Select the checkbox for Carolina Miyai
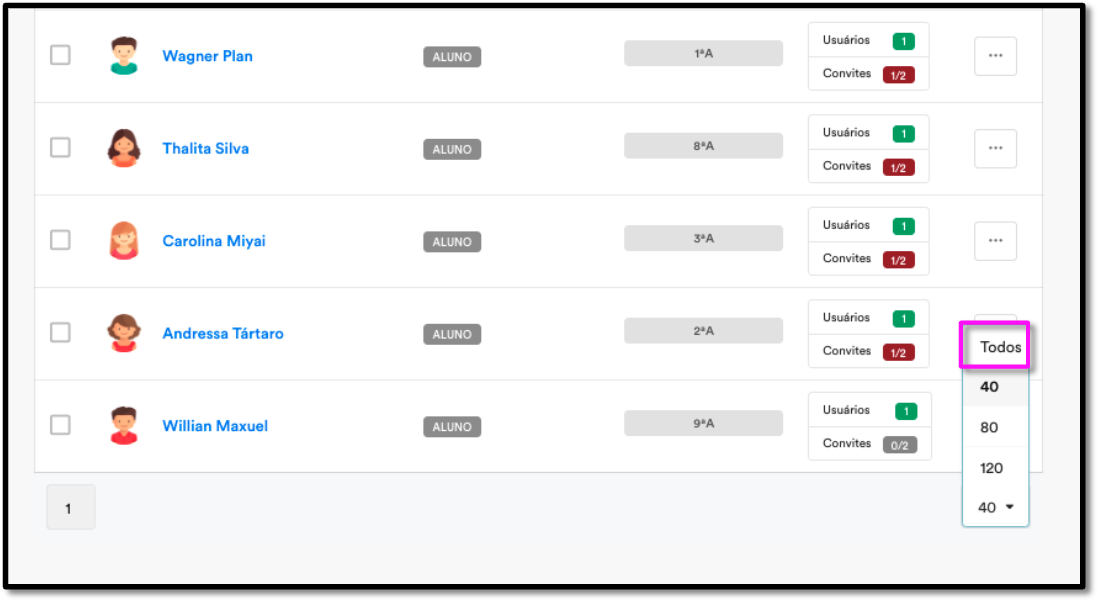1098x600 pixels. pyautogui.click(x=60, y=240)
